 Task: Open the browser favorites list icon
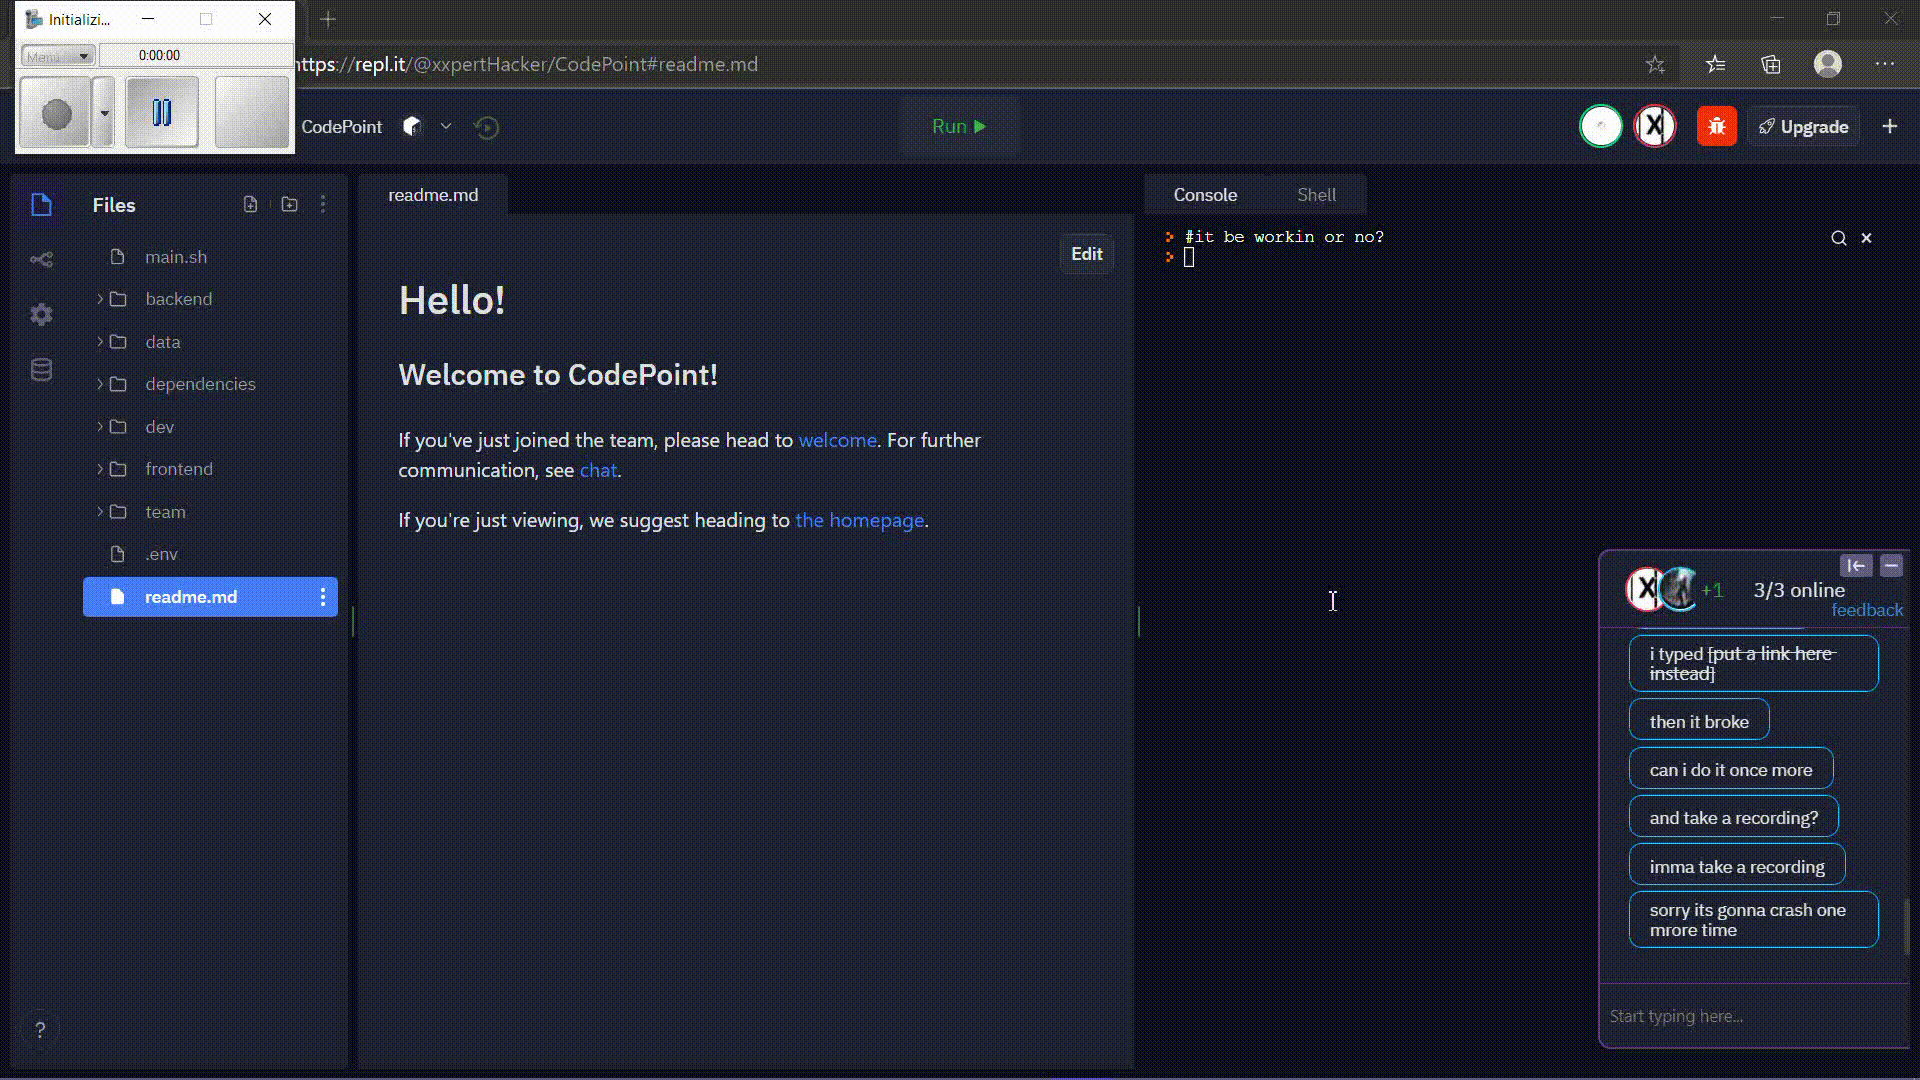pyautogui.click(x=1716, y=64)
